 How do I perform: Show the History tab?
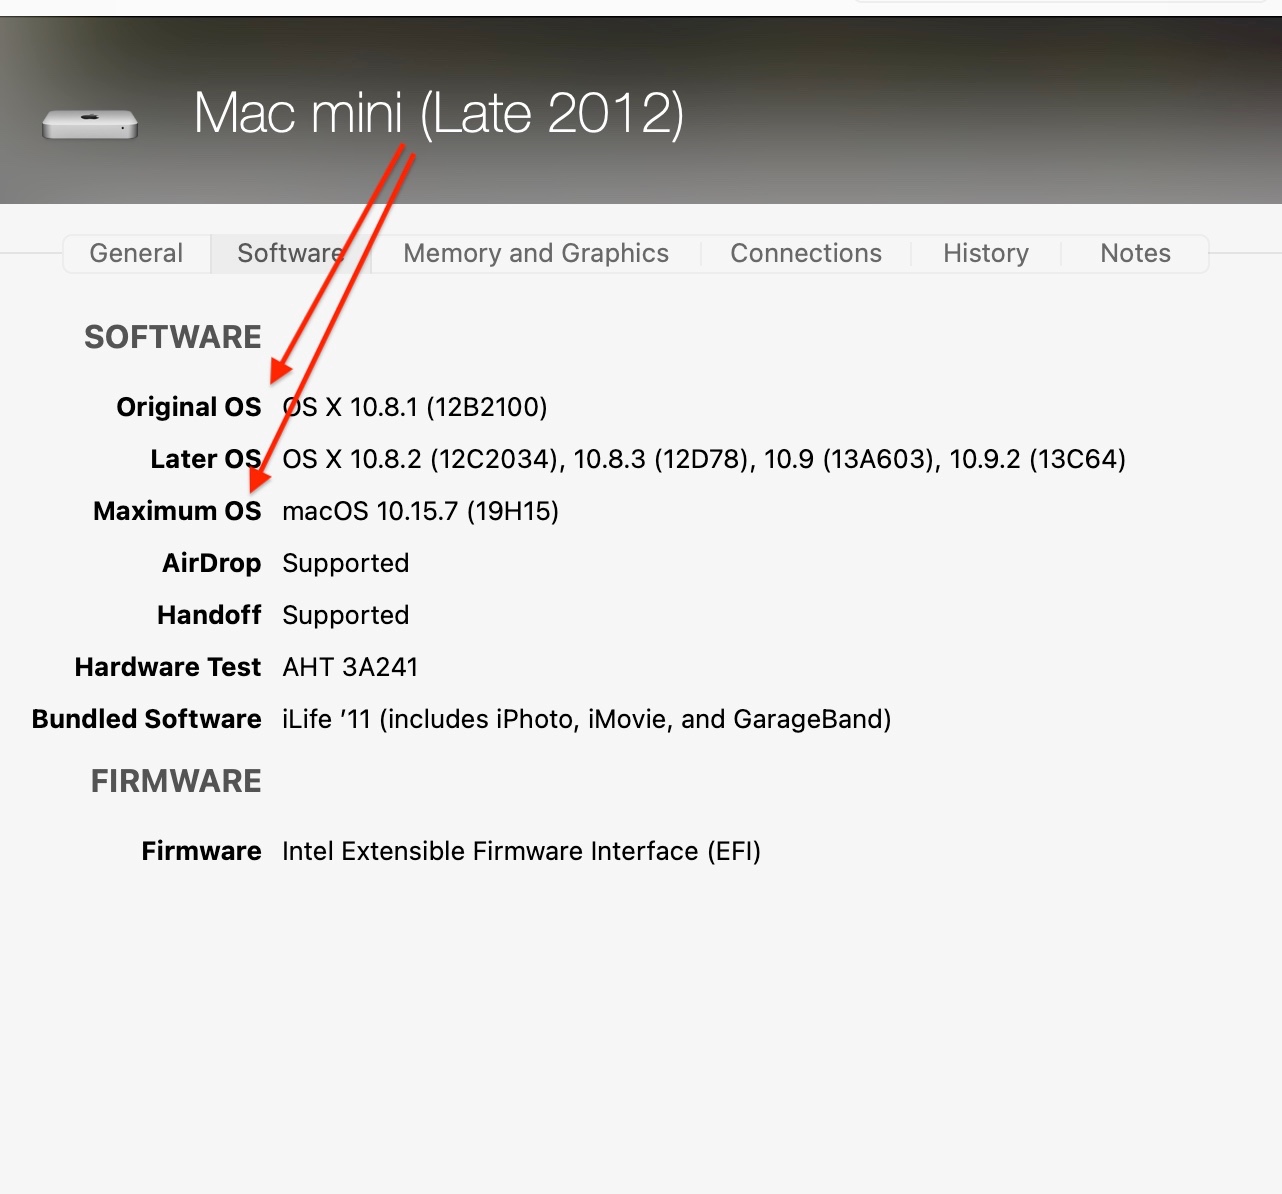pyautogui.click(x=986, y=254)
